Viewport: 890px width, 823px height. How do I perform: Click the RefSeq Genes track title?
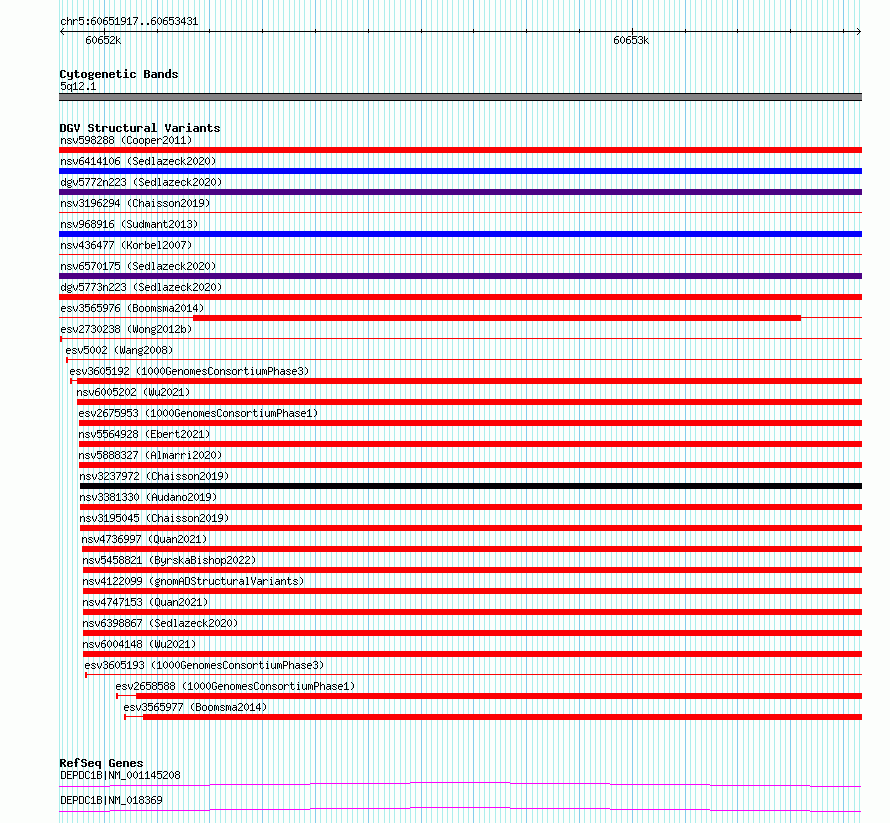[101, 763]
